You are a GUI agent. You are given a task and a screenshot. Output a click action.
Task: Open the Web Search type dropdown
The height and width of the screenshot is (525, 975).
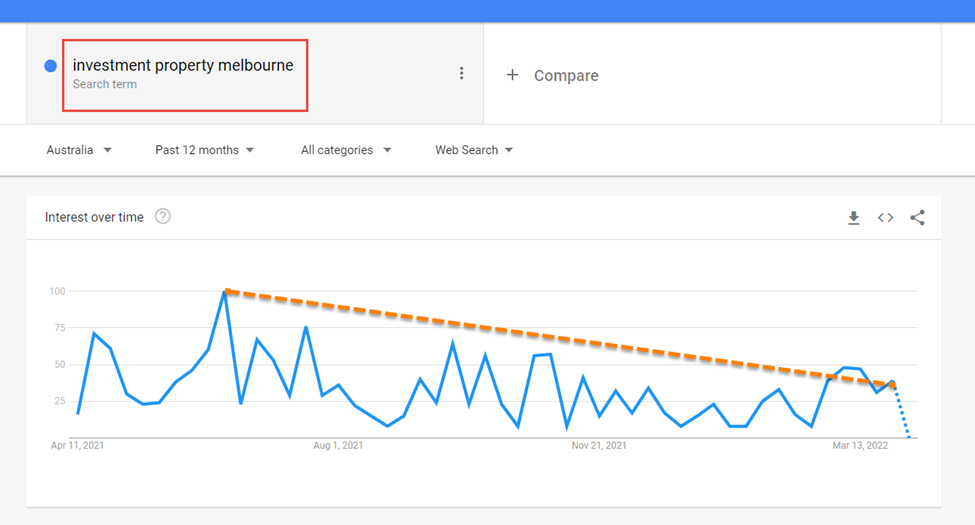click(474, 150)
